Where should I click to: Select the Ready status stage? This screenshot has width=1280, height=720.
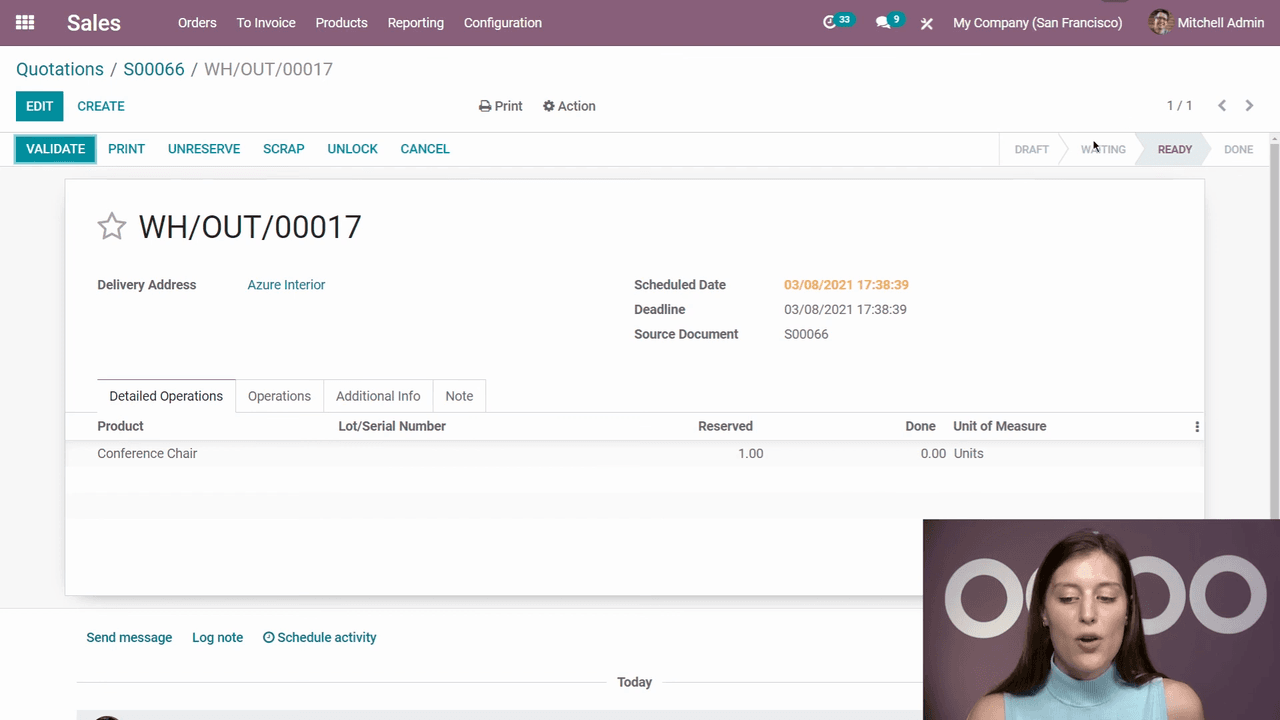(x=1174, y=149)
